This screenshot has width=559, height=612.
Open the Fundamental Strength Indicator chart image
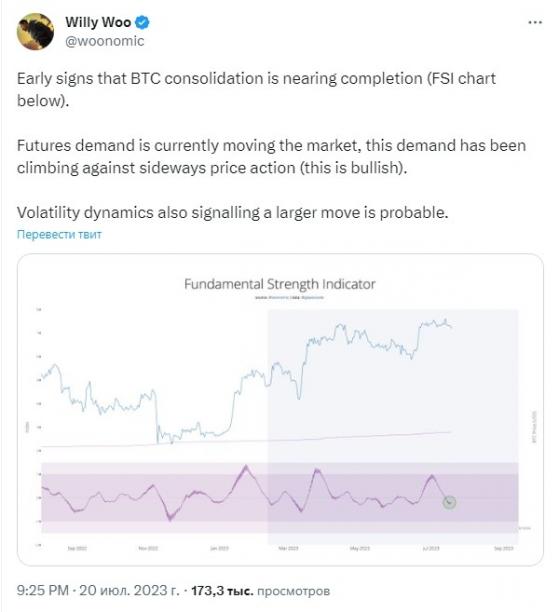pyautogui.click(x=280, y=409)
